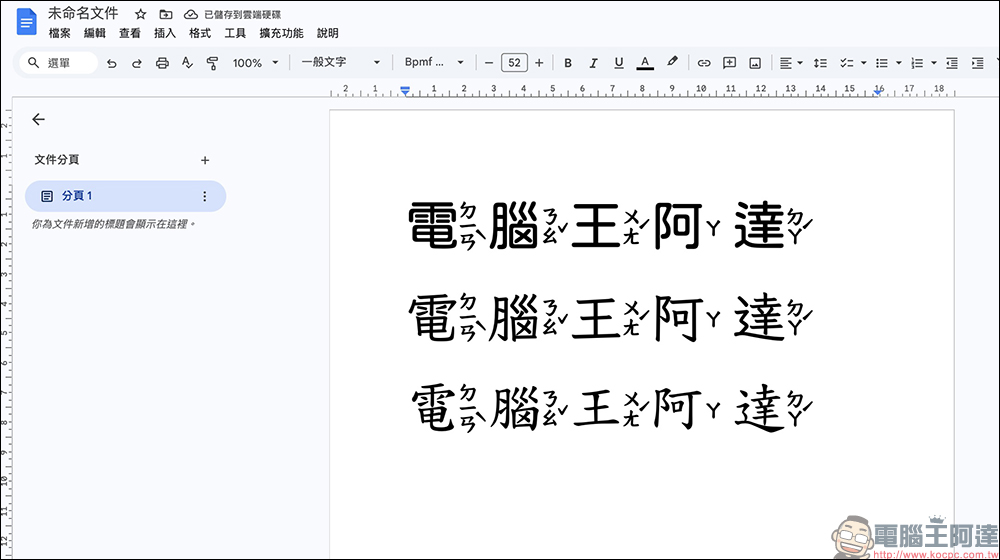Print the document with the printer icon
Screen dimensions: 1000x560
162,63
